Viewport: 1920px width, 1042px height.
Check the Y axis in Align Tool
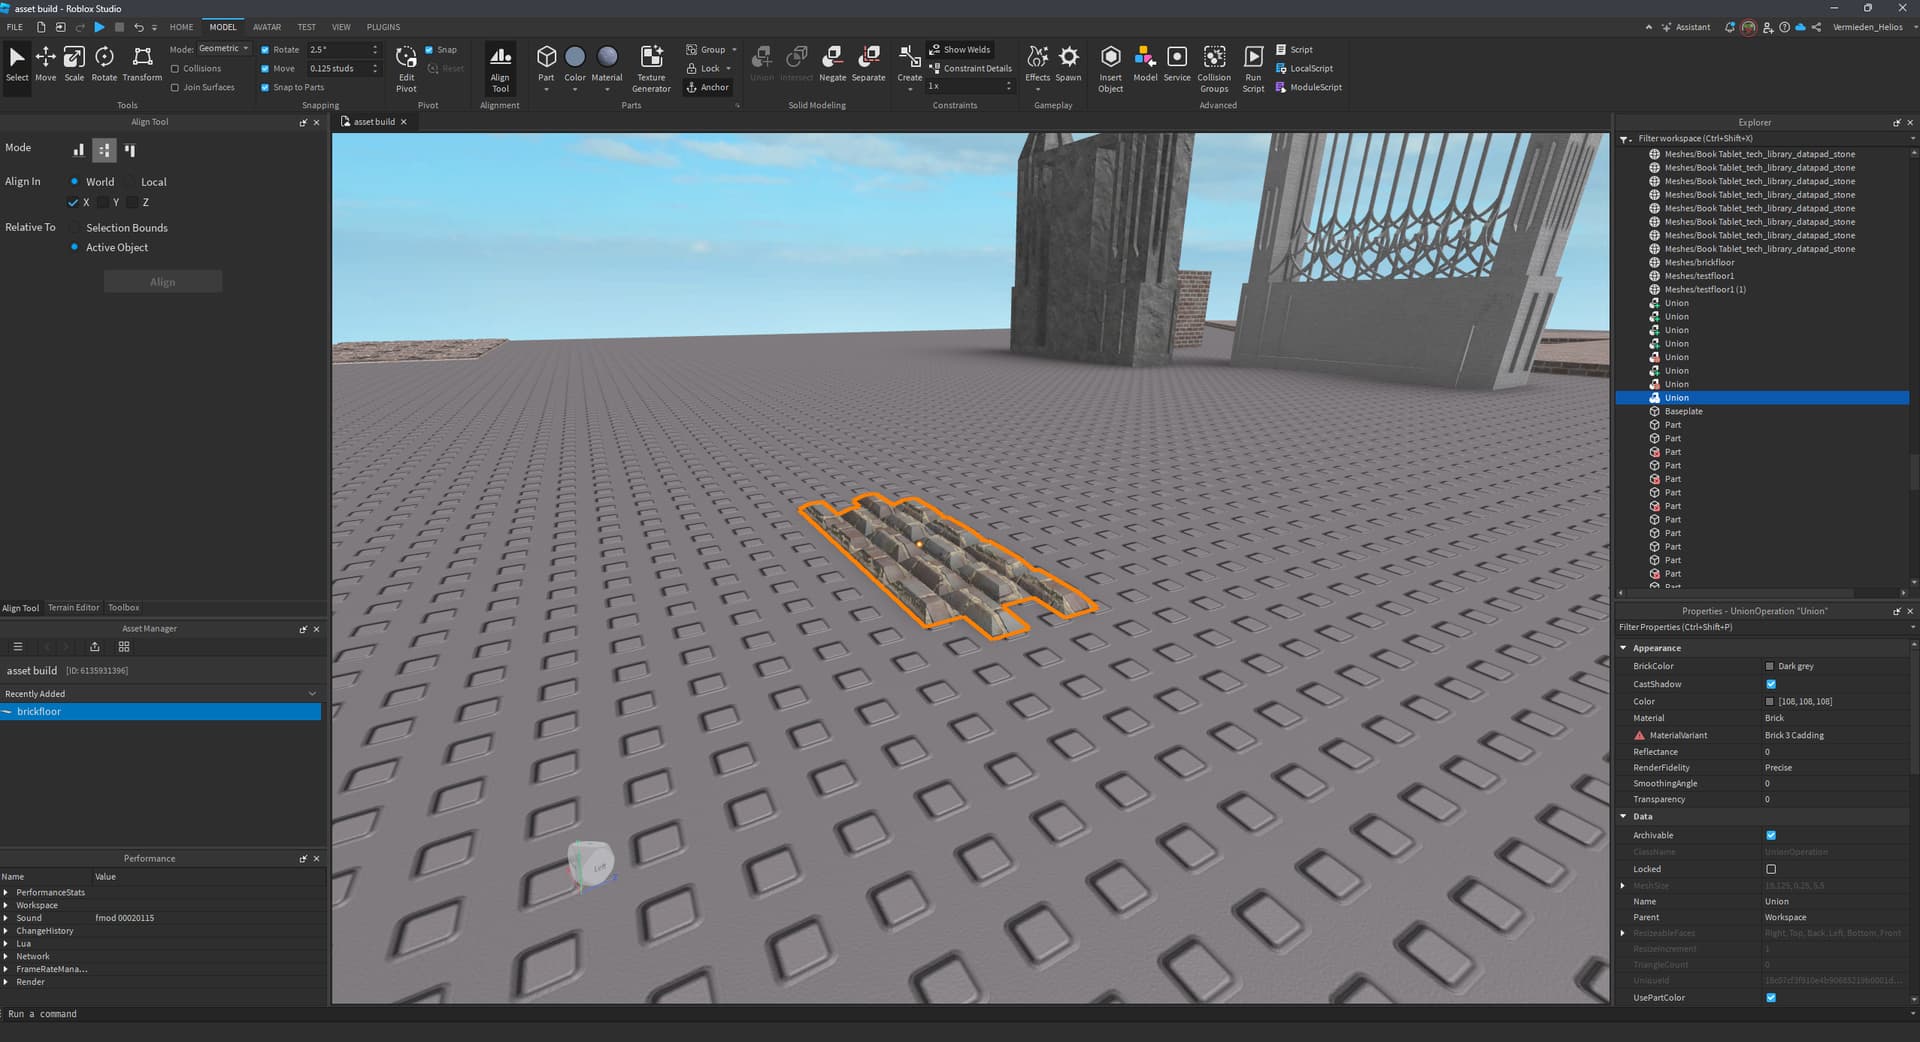coord(105,202)
